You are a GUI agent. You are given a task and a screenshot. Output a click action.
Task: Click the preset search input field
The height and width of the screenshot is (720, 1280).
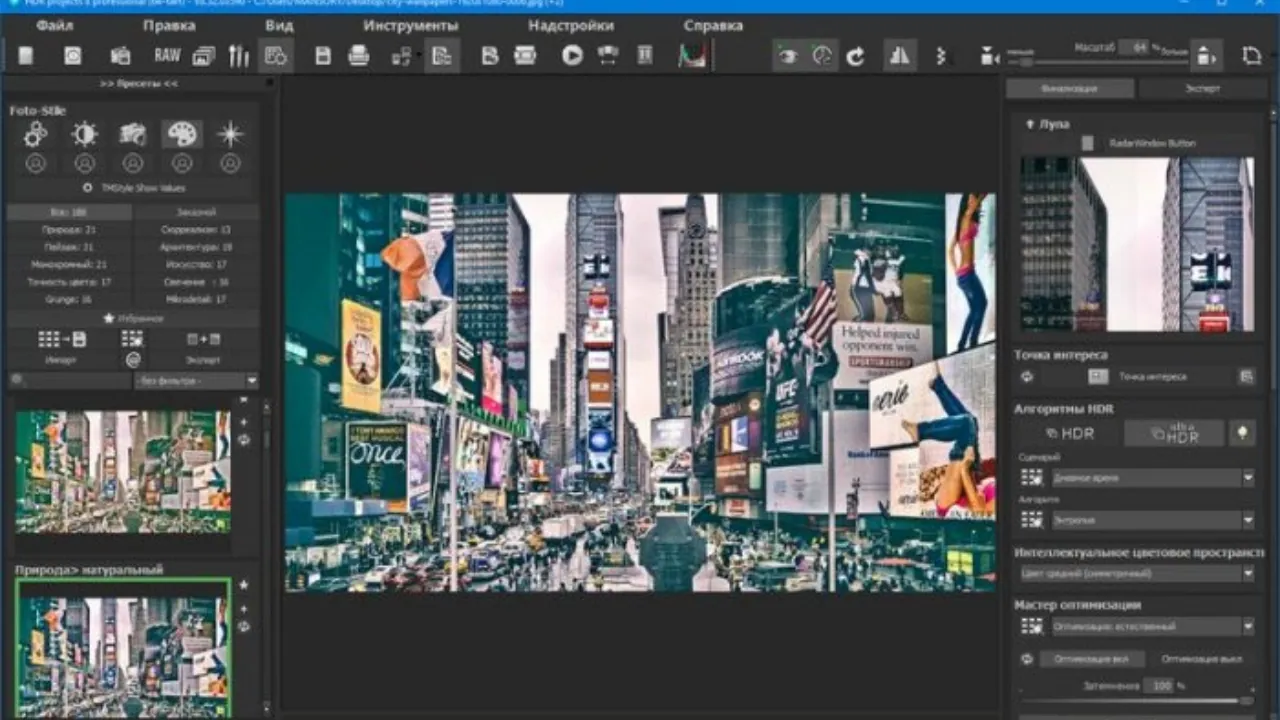coord(70,381)
